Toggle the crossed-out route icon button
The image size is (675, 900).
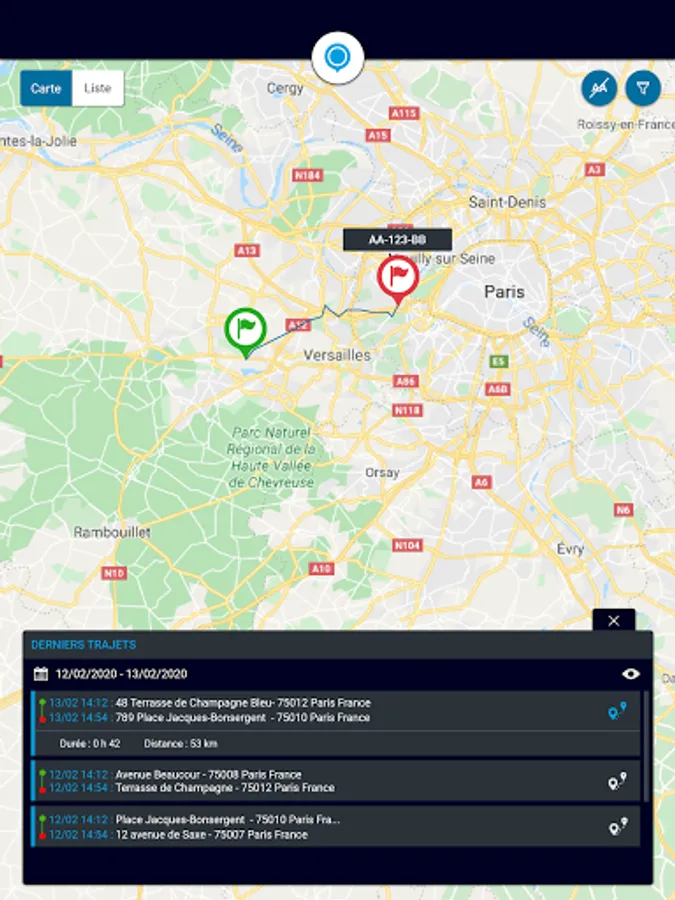pyautogui.click(x=599, y=88)
